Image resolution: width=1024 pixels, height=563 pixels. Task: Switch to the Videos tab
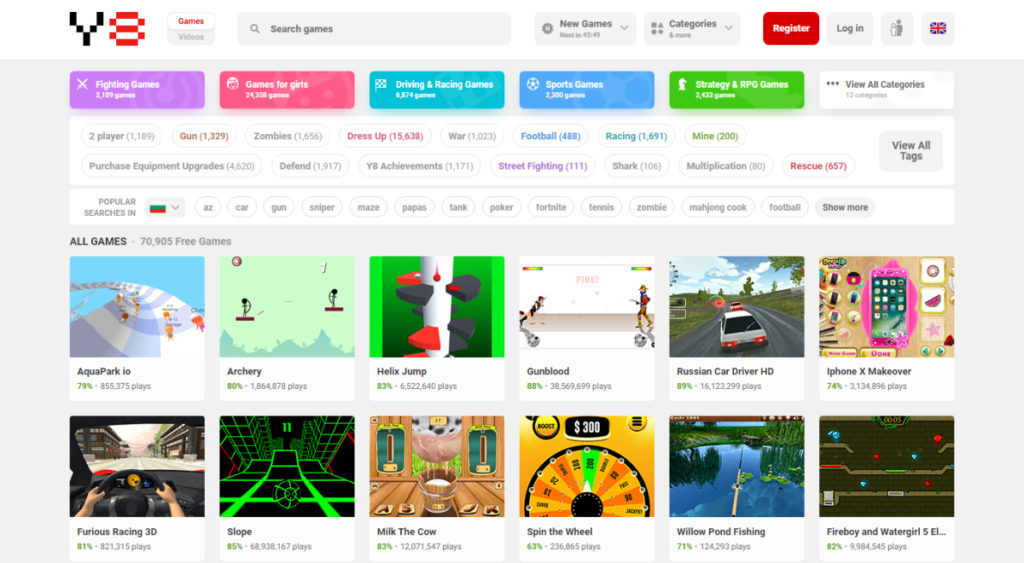pyautogui.click(x=191, y=37)
